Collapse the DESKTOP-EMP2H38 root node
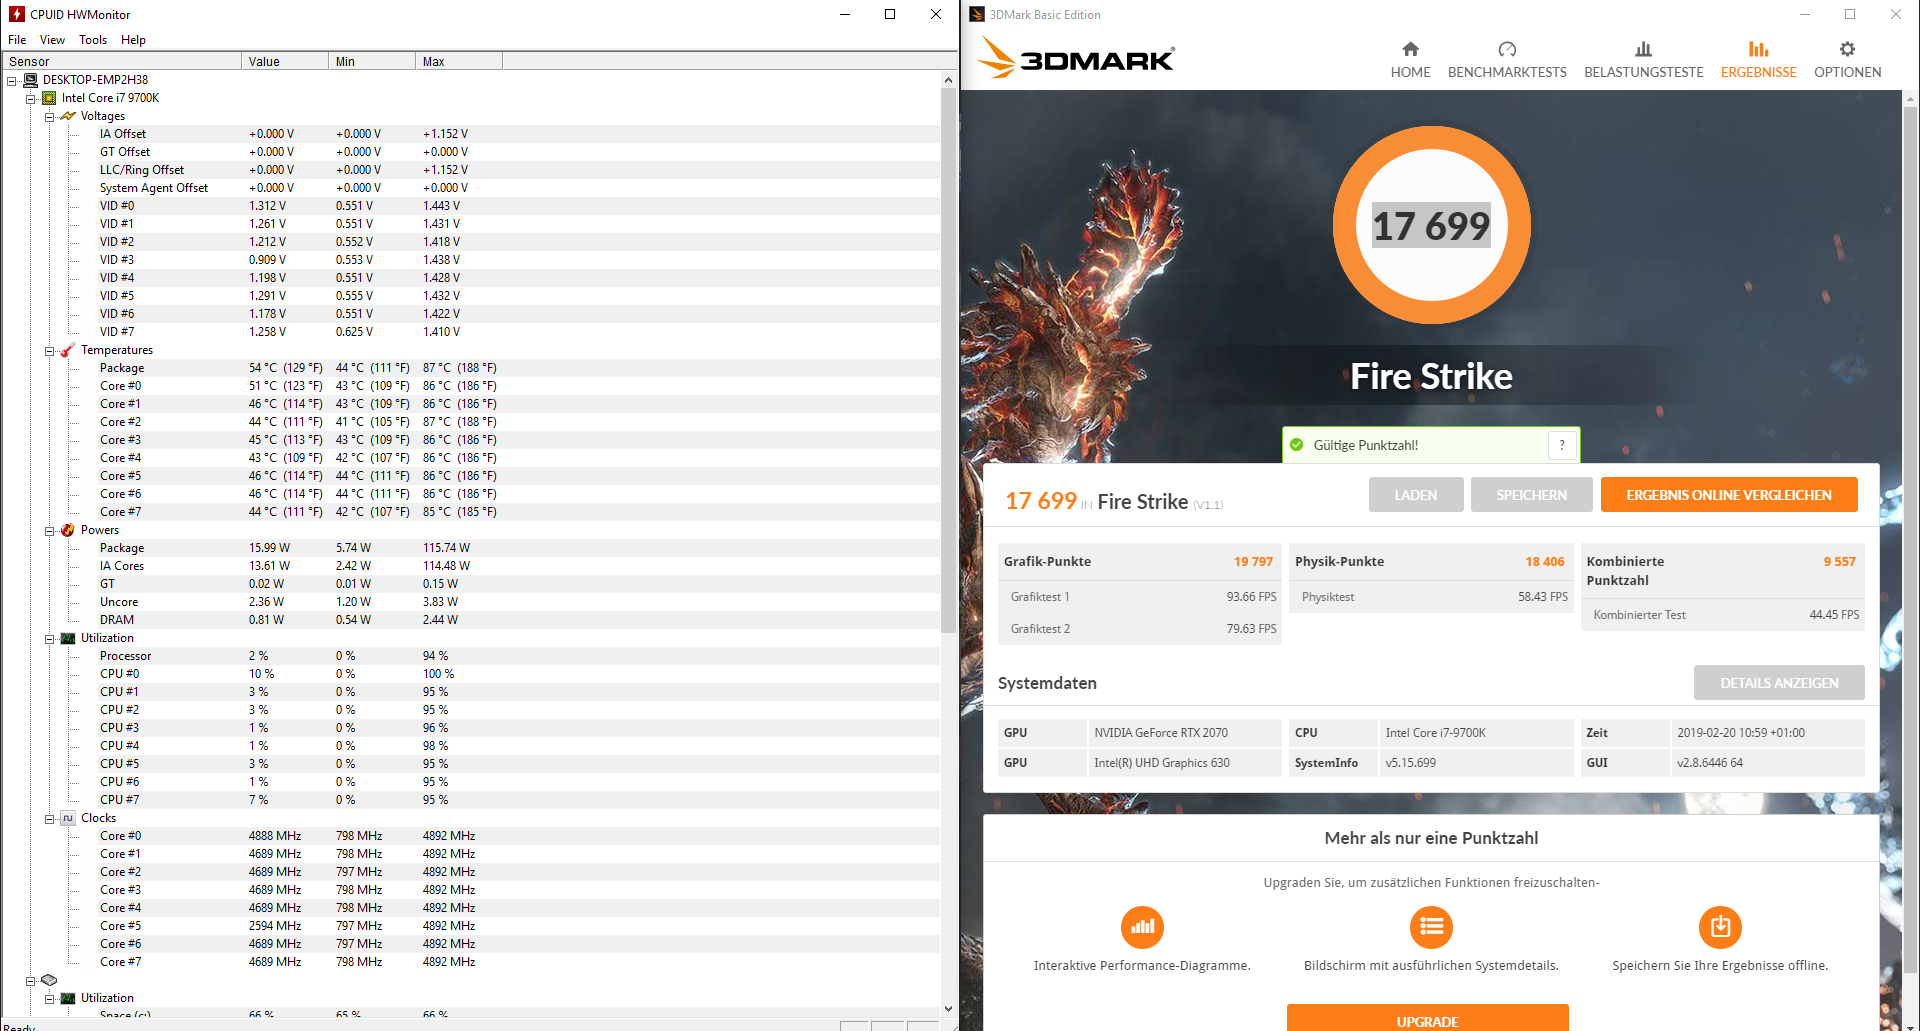 (x=12, y=81)
